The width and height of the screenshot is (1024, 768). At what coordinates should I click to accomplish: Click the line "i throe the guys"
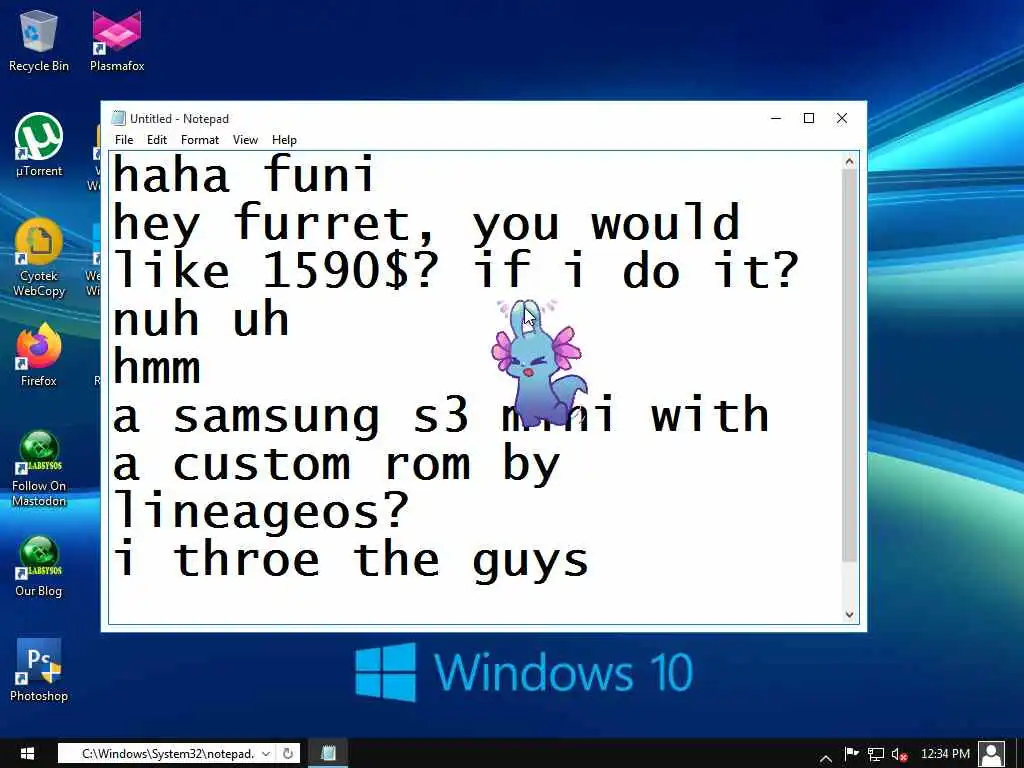[x=351, y=560]
